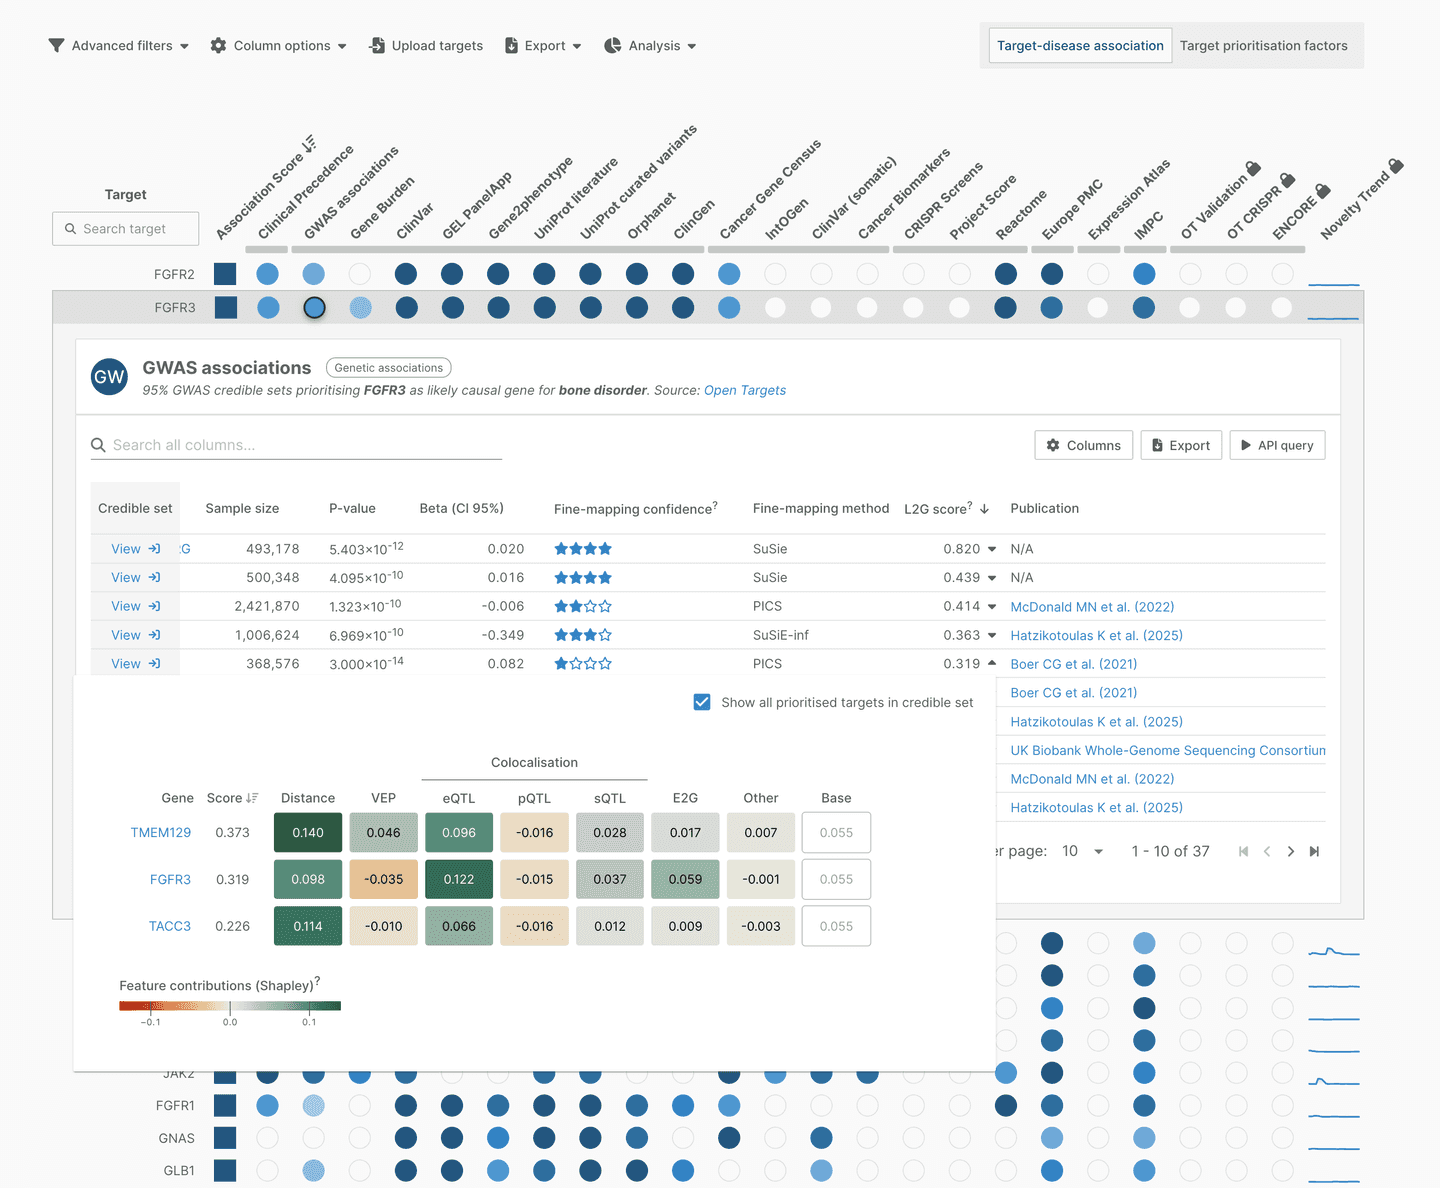1440x1188 pixels.
Task: Open UK Biobank Whole-Genome Sequencing Consortium link
Action: [1168, 751]
